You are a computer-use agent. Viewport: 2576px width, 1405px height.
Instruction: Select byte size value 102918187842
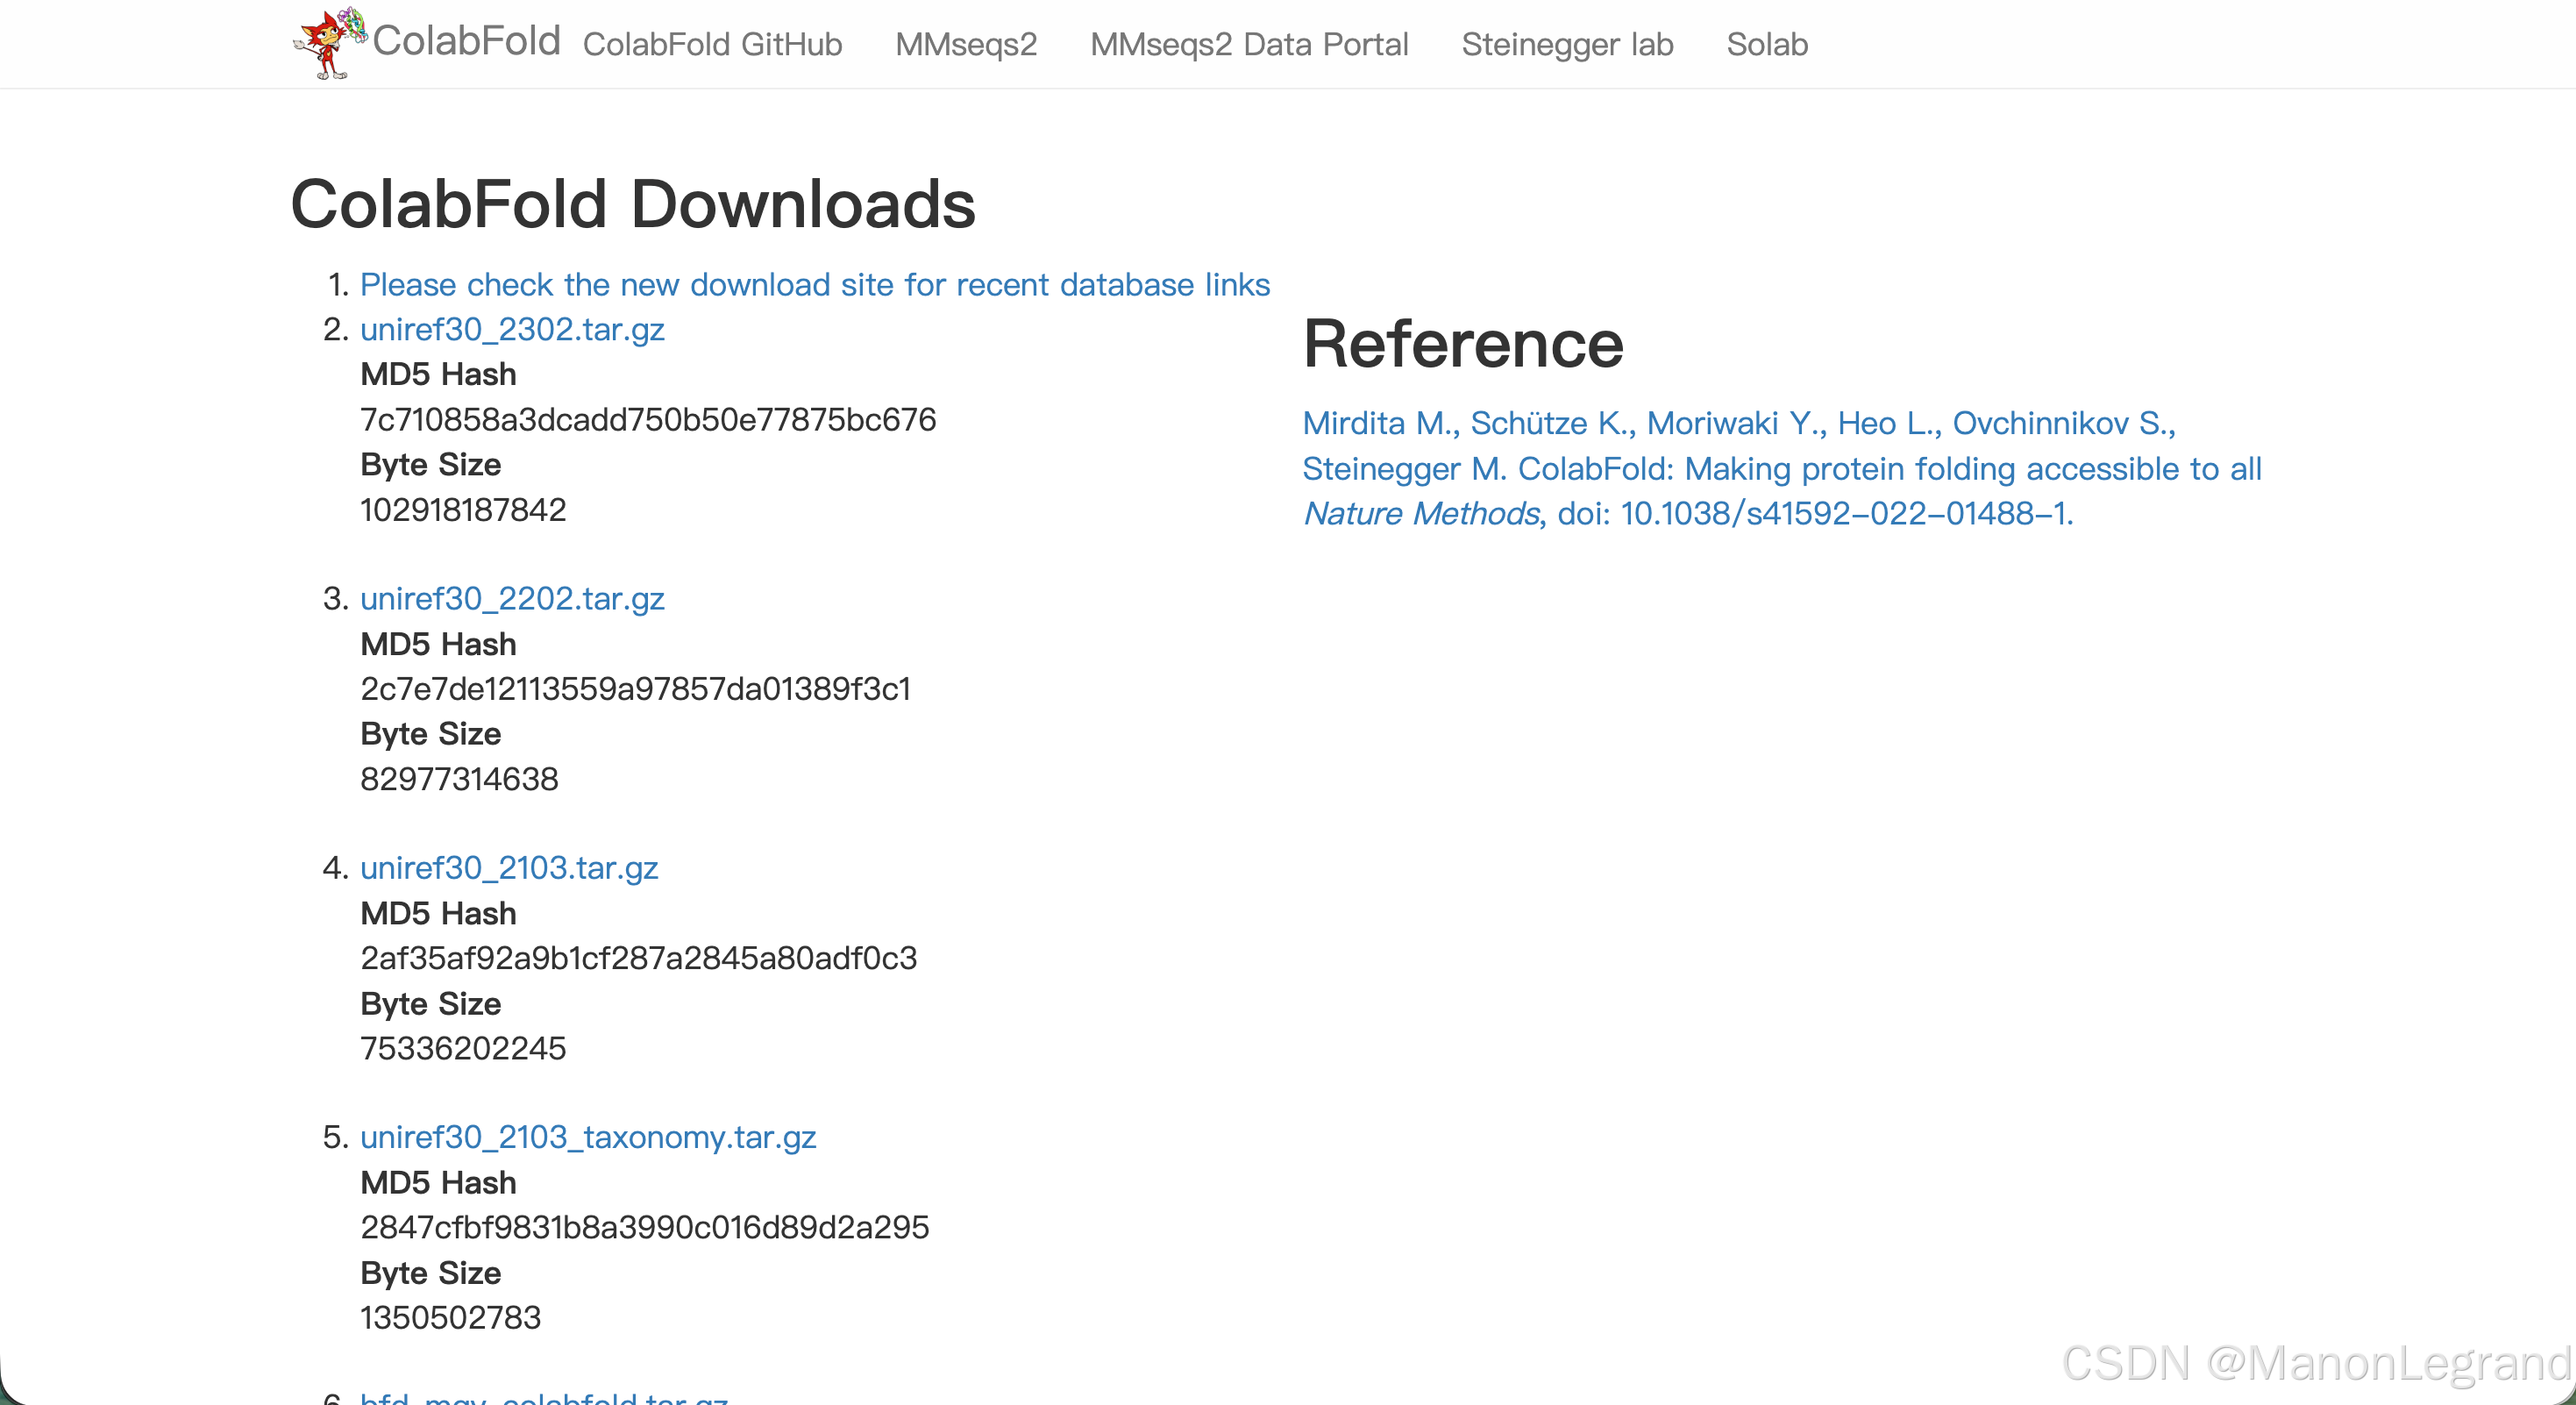[x=463, y=510]
